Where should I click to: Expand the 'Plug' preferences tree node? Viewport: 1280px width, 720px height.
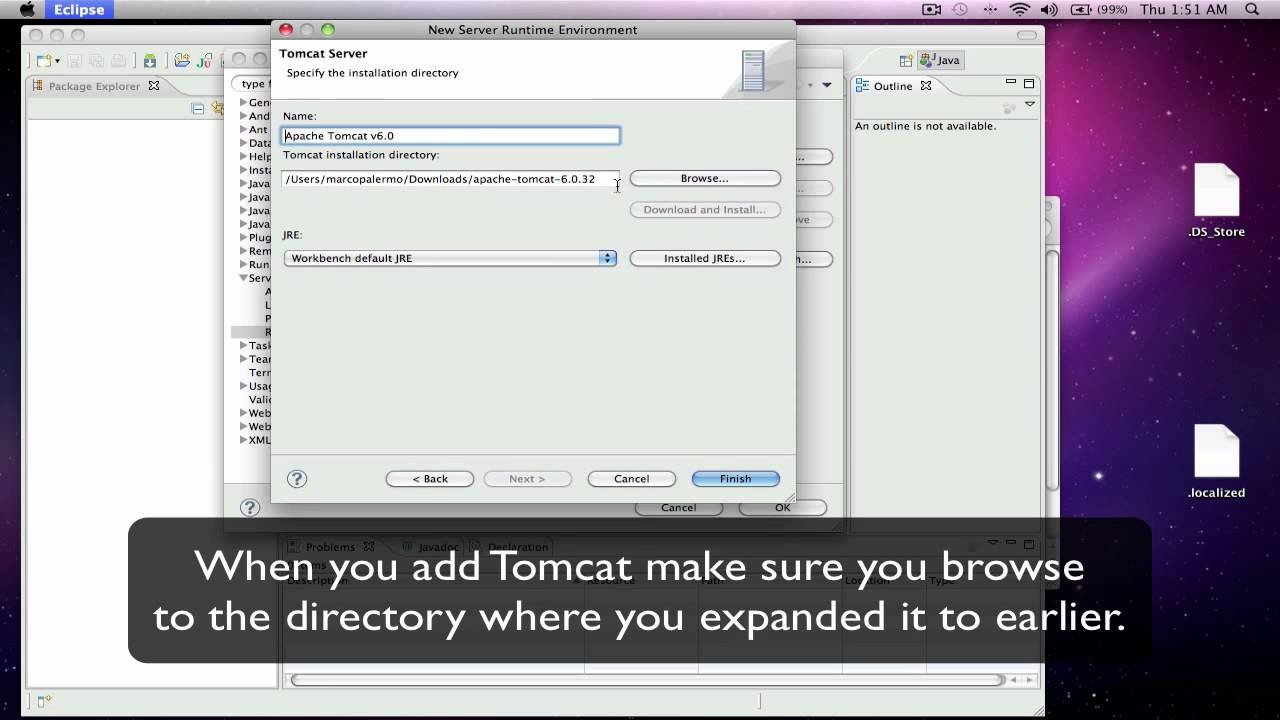(x=243, y=238)
